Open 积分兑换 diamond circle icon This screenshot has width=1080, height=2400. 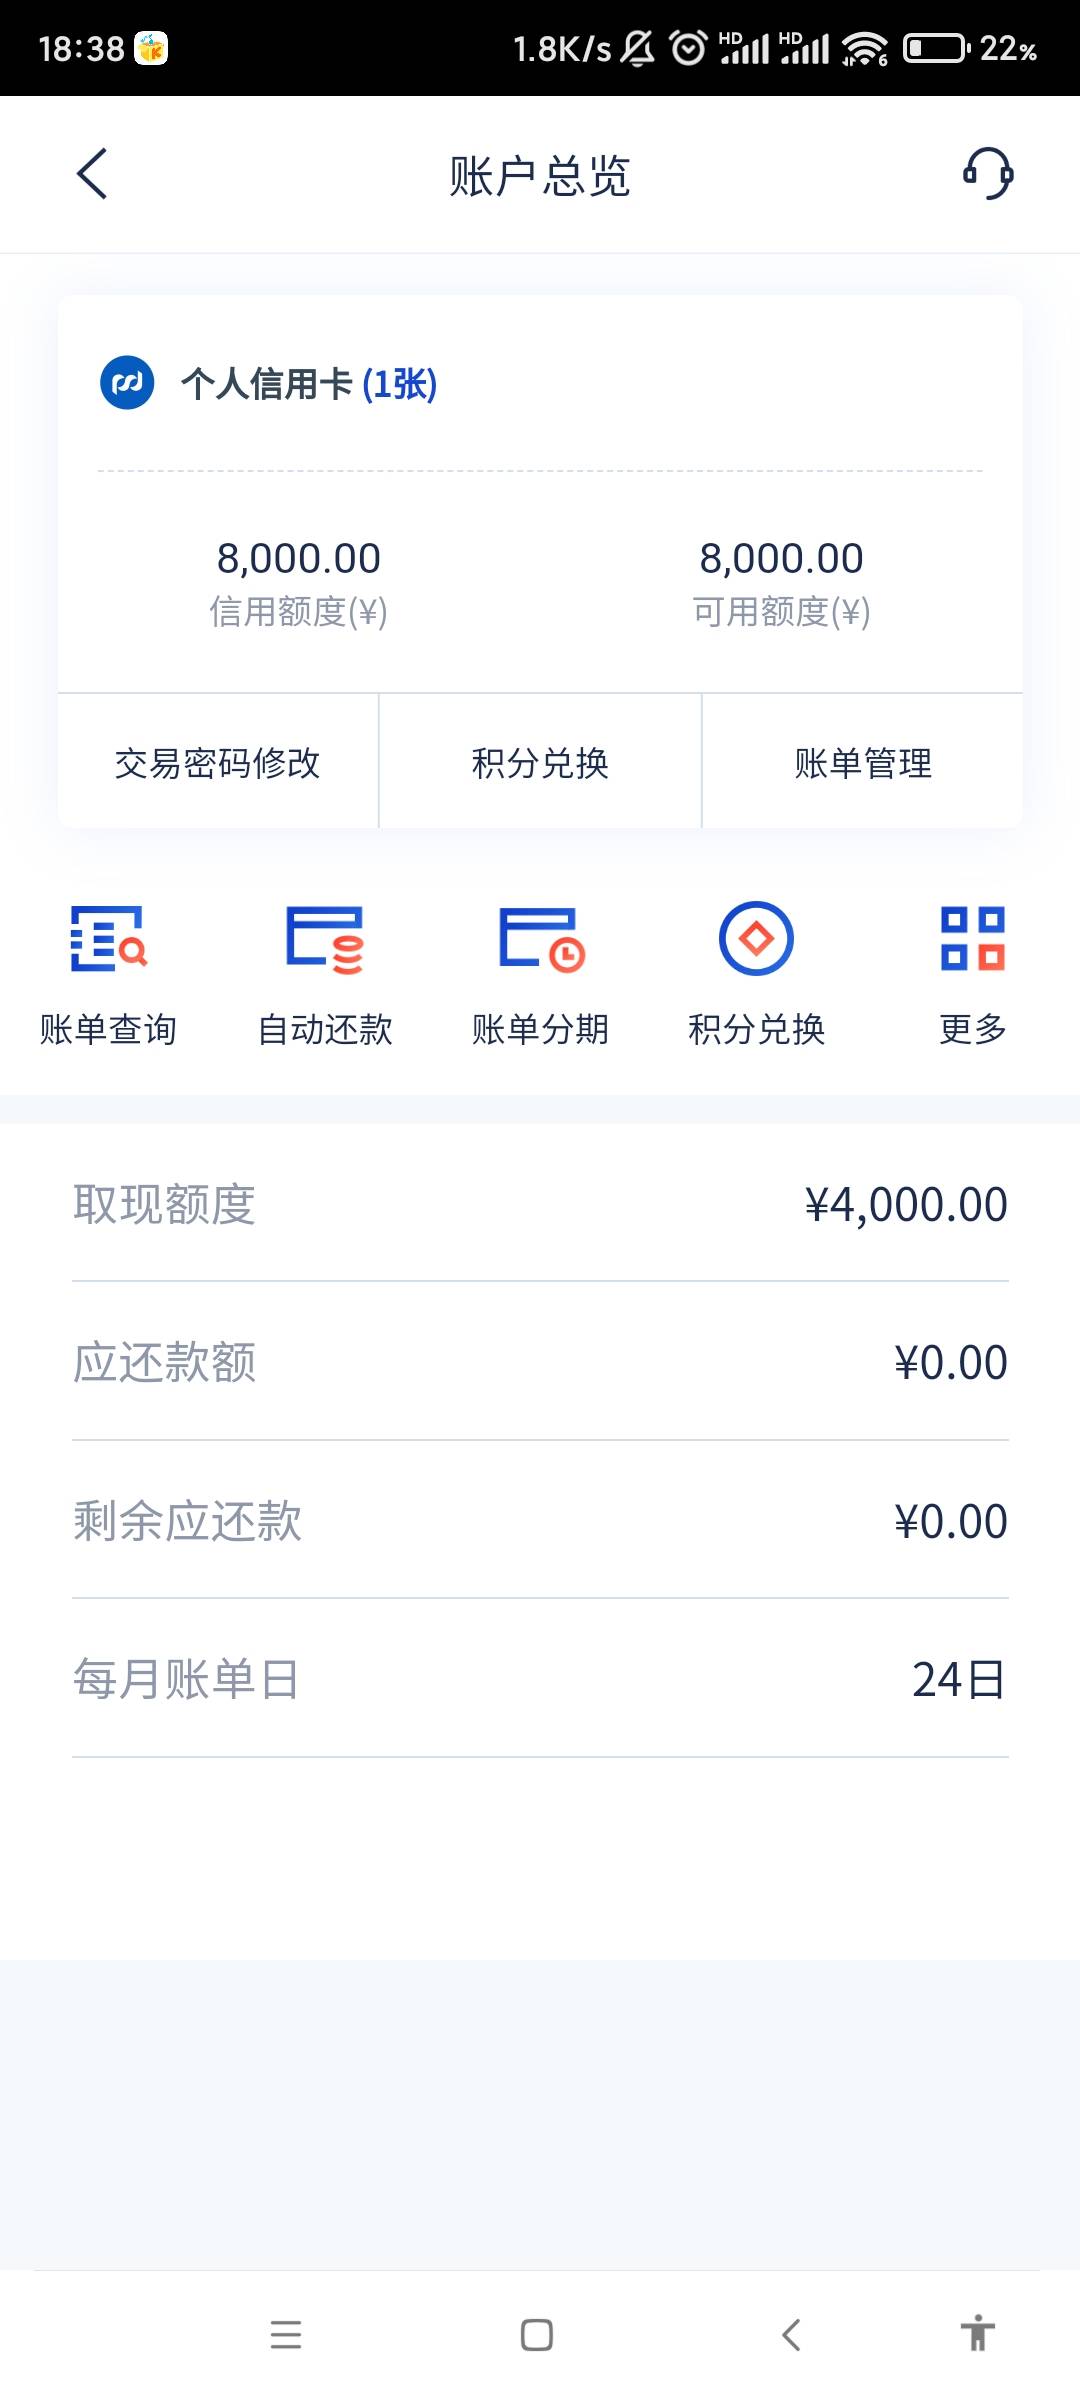tap(756, 938)
